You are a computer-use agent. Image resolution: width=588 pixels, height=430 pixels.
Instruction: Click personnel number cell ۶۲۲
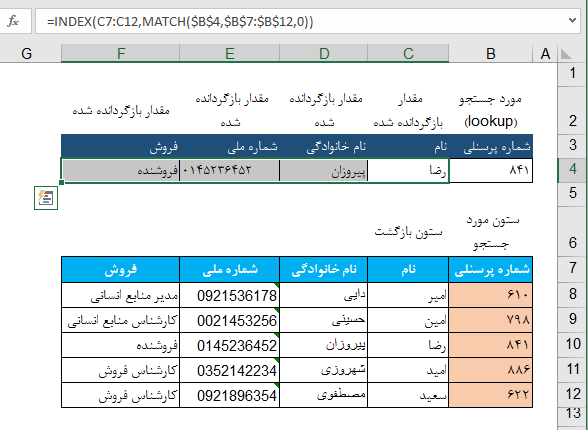tap(490, 395)
